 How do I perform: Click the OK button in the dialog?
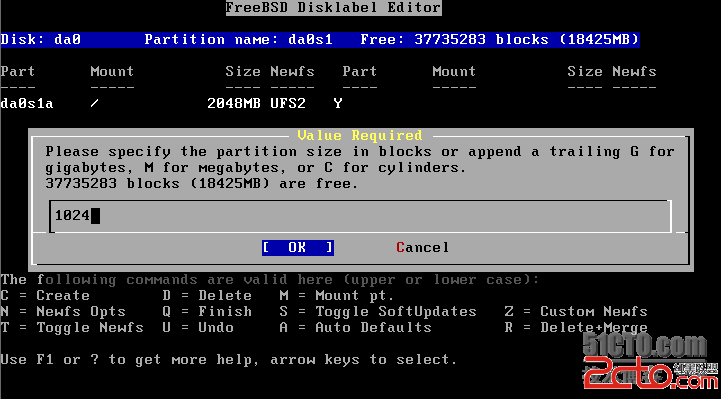point(298,247)
